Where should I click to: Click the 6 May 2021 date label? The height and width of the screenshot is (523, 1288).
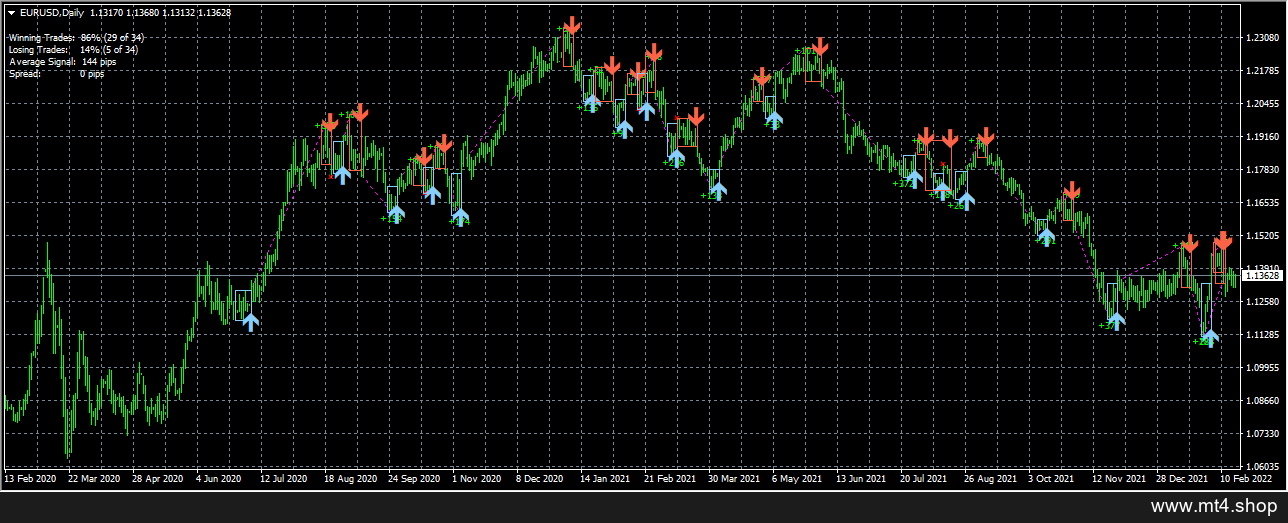pos(796,479)
